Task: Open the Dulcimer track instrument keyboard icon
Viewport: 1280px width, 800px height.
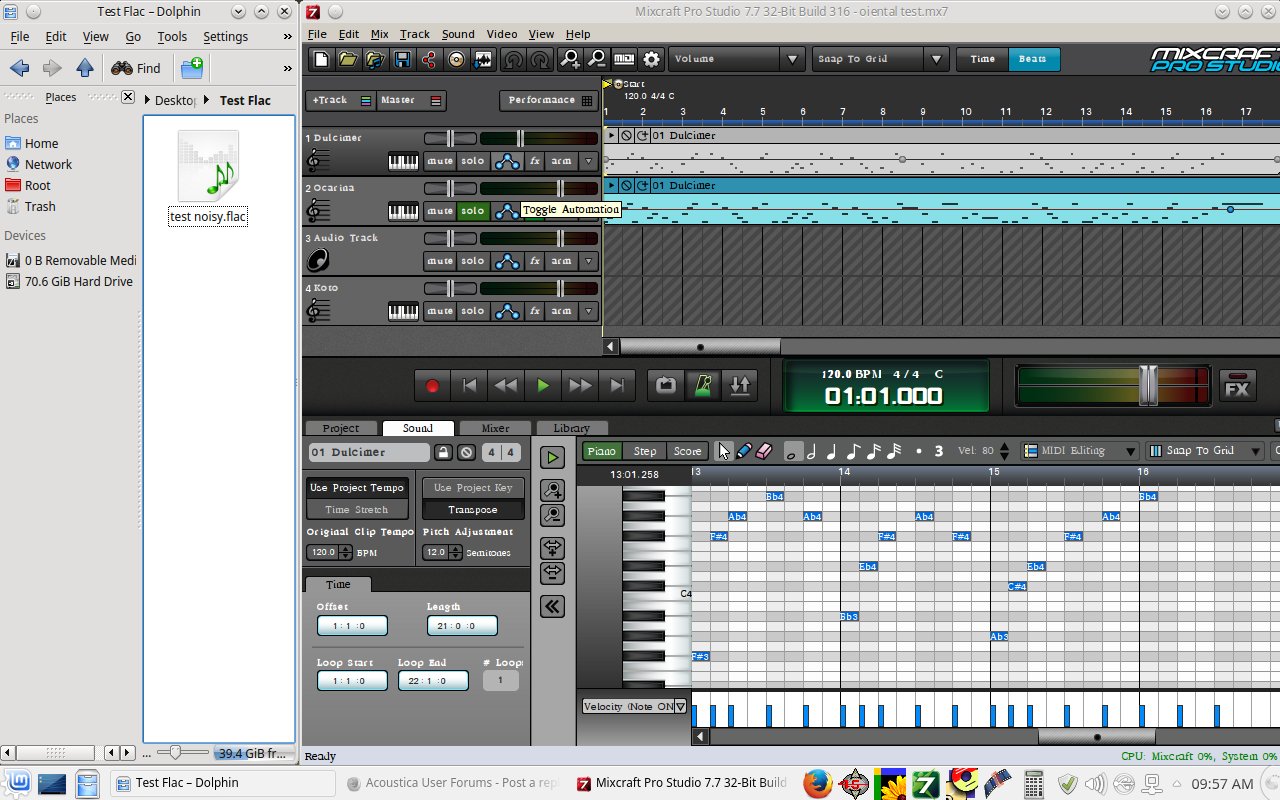Action: coord(403,161)
